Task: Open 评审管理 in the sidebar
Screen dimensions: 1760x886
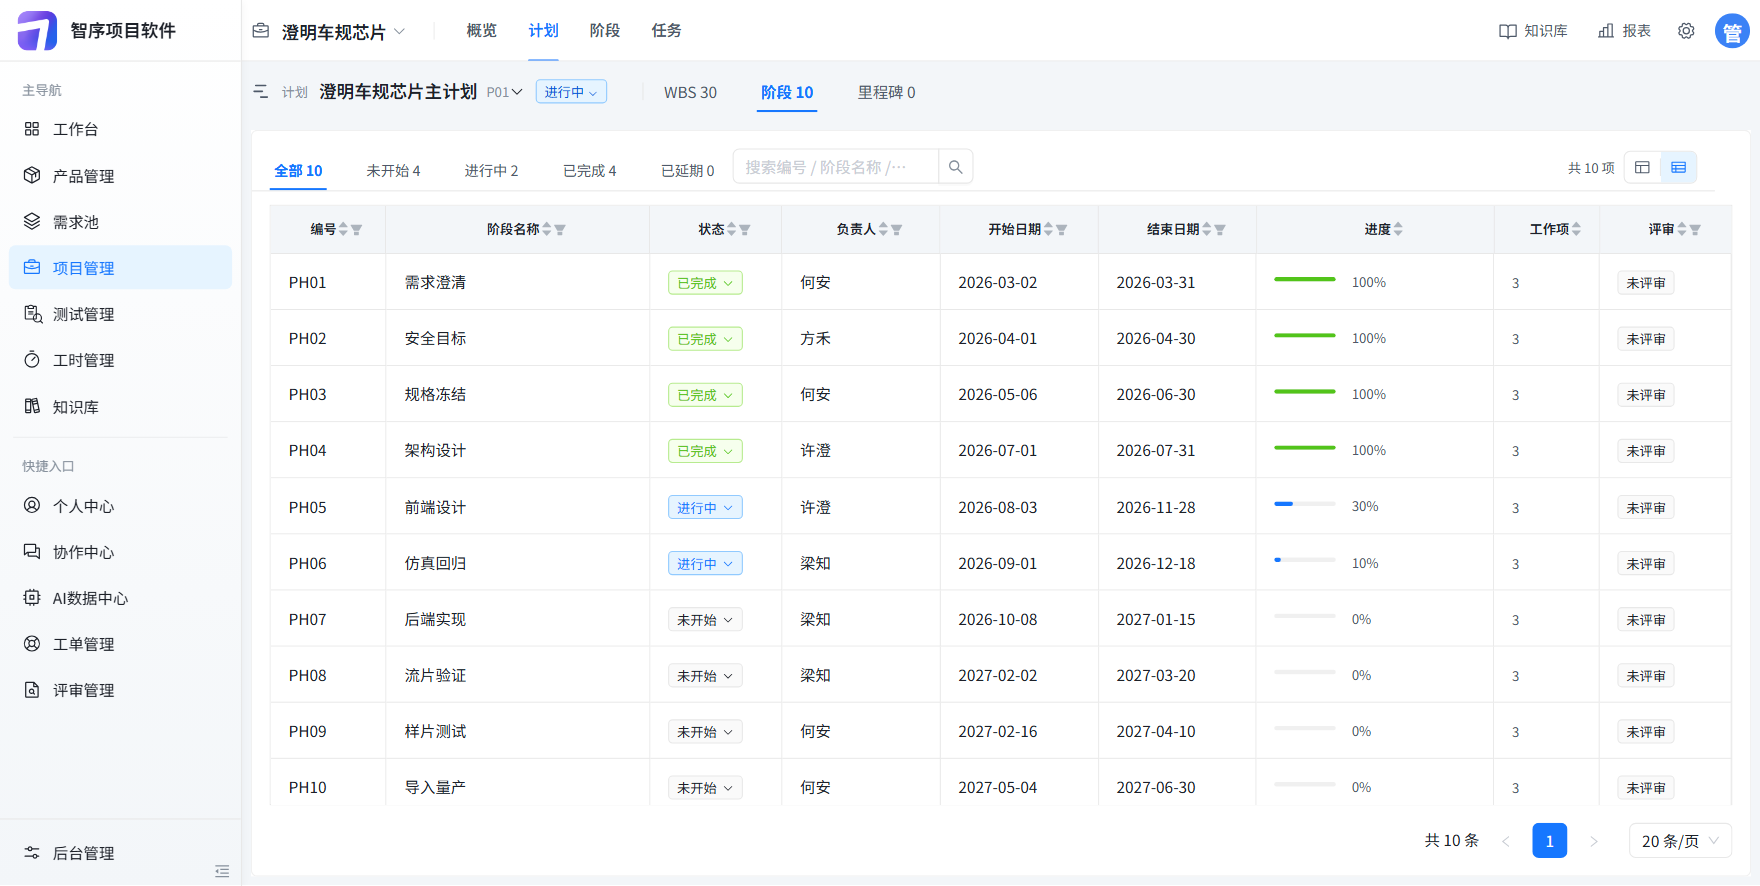Action: point(120,690)
